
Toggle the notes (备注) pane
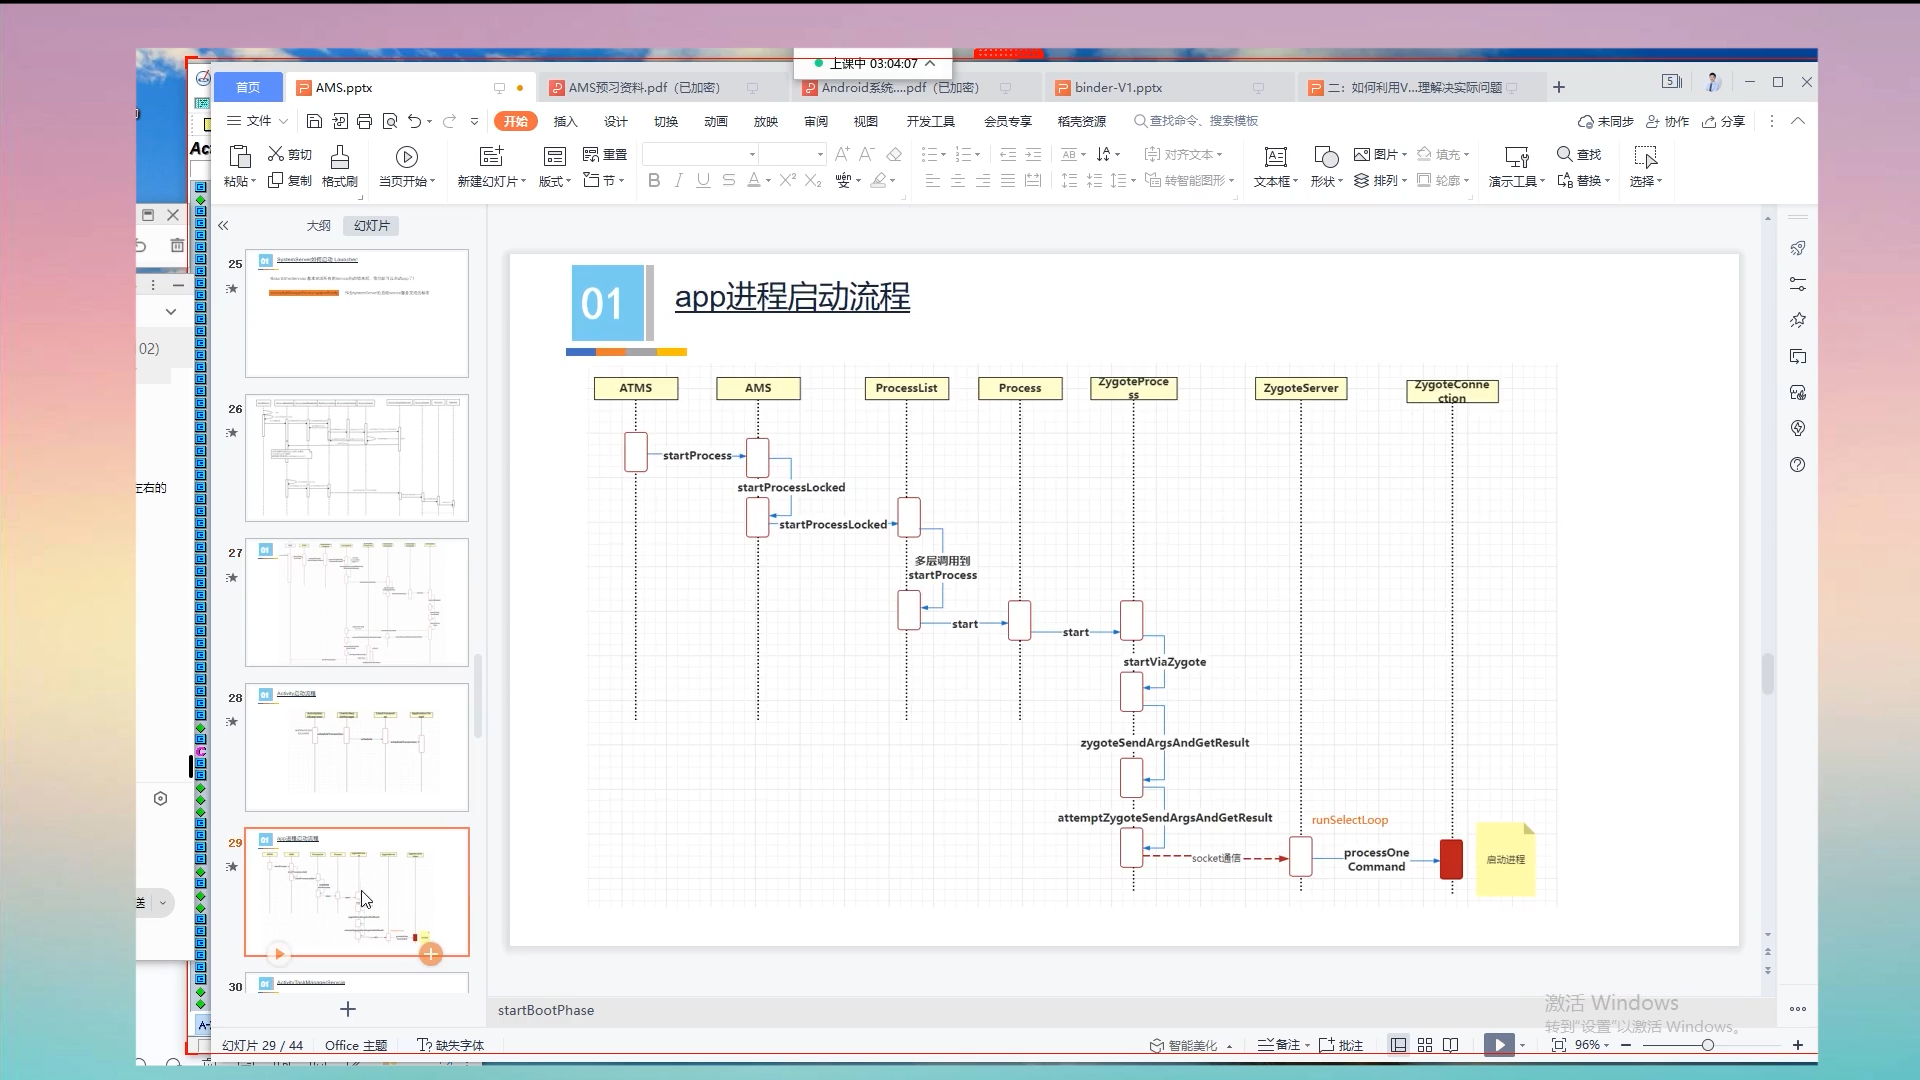1279,1045
